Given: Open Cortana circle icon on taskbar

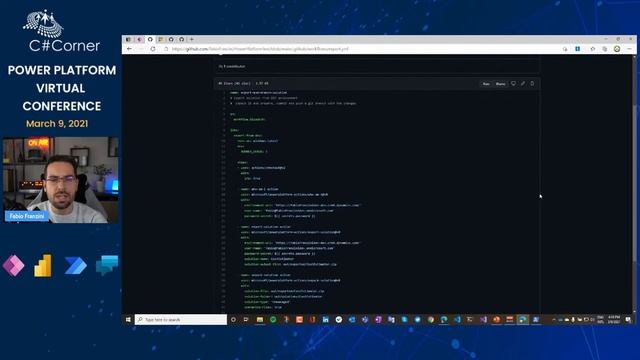Looking at the screenshot, I should [x=233, y=320].
